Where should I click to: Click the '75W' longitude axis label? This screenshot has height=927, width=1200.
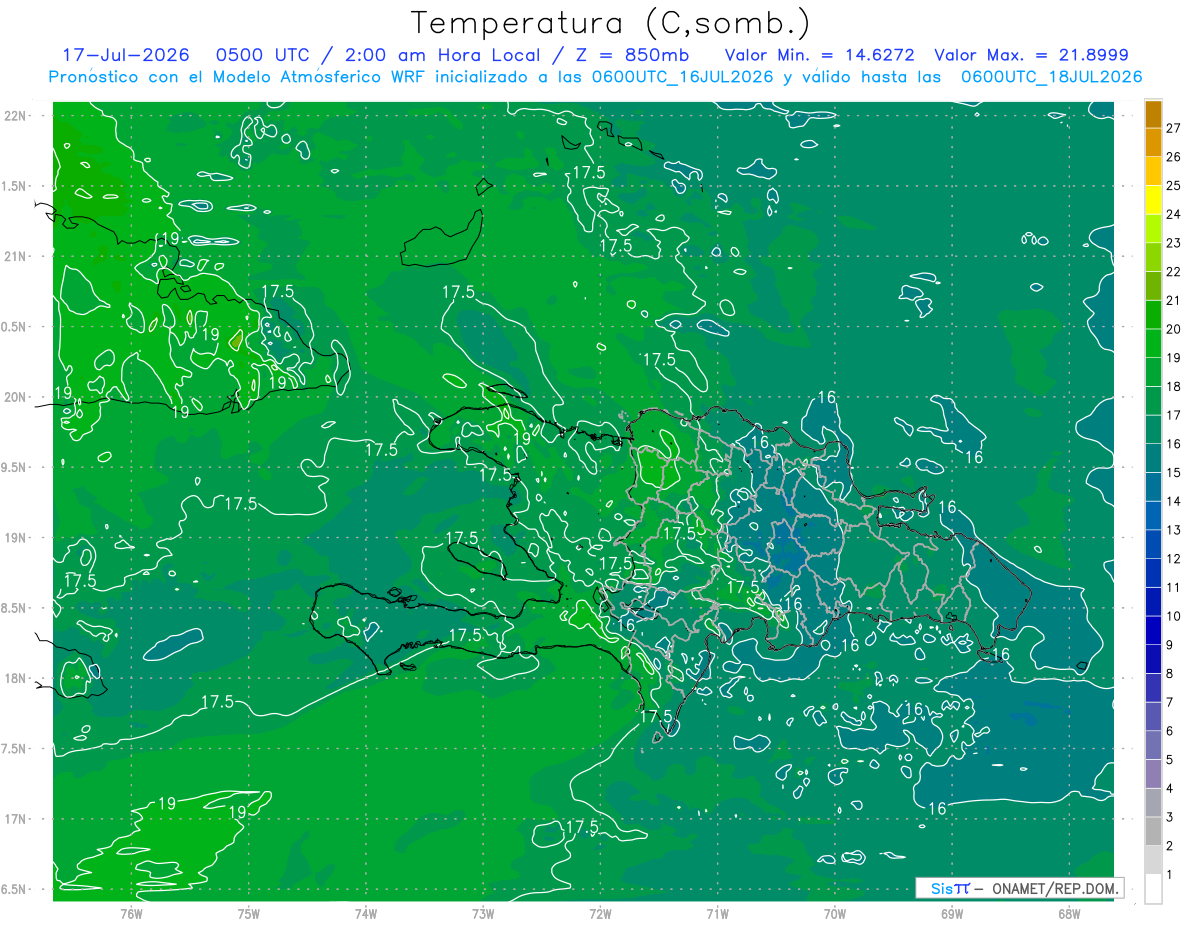pos(249,914)
